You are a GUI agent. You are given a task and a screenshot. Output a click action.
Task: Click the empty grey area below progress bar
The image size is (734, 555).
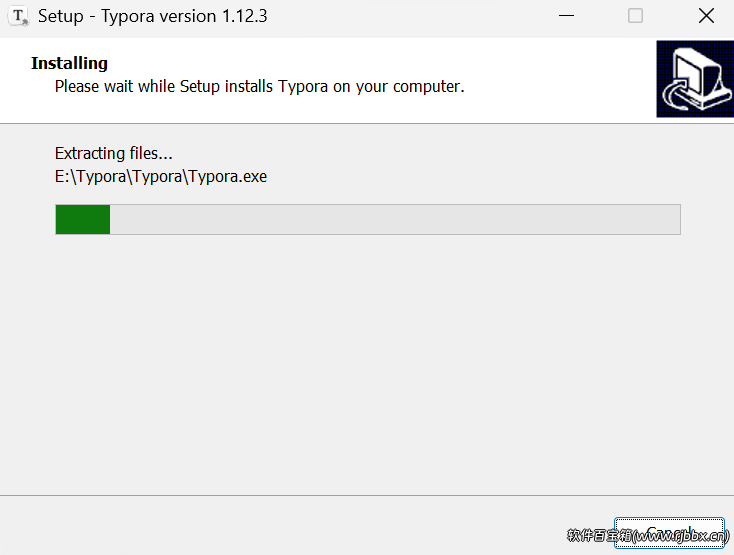[x=367, y=365]
